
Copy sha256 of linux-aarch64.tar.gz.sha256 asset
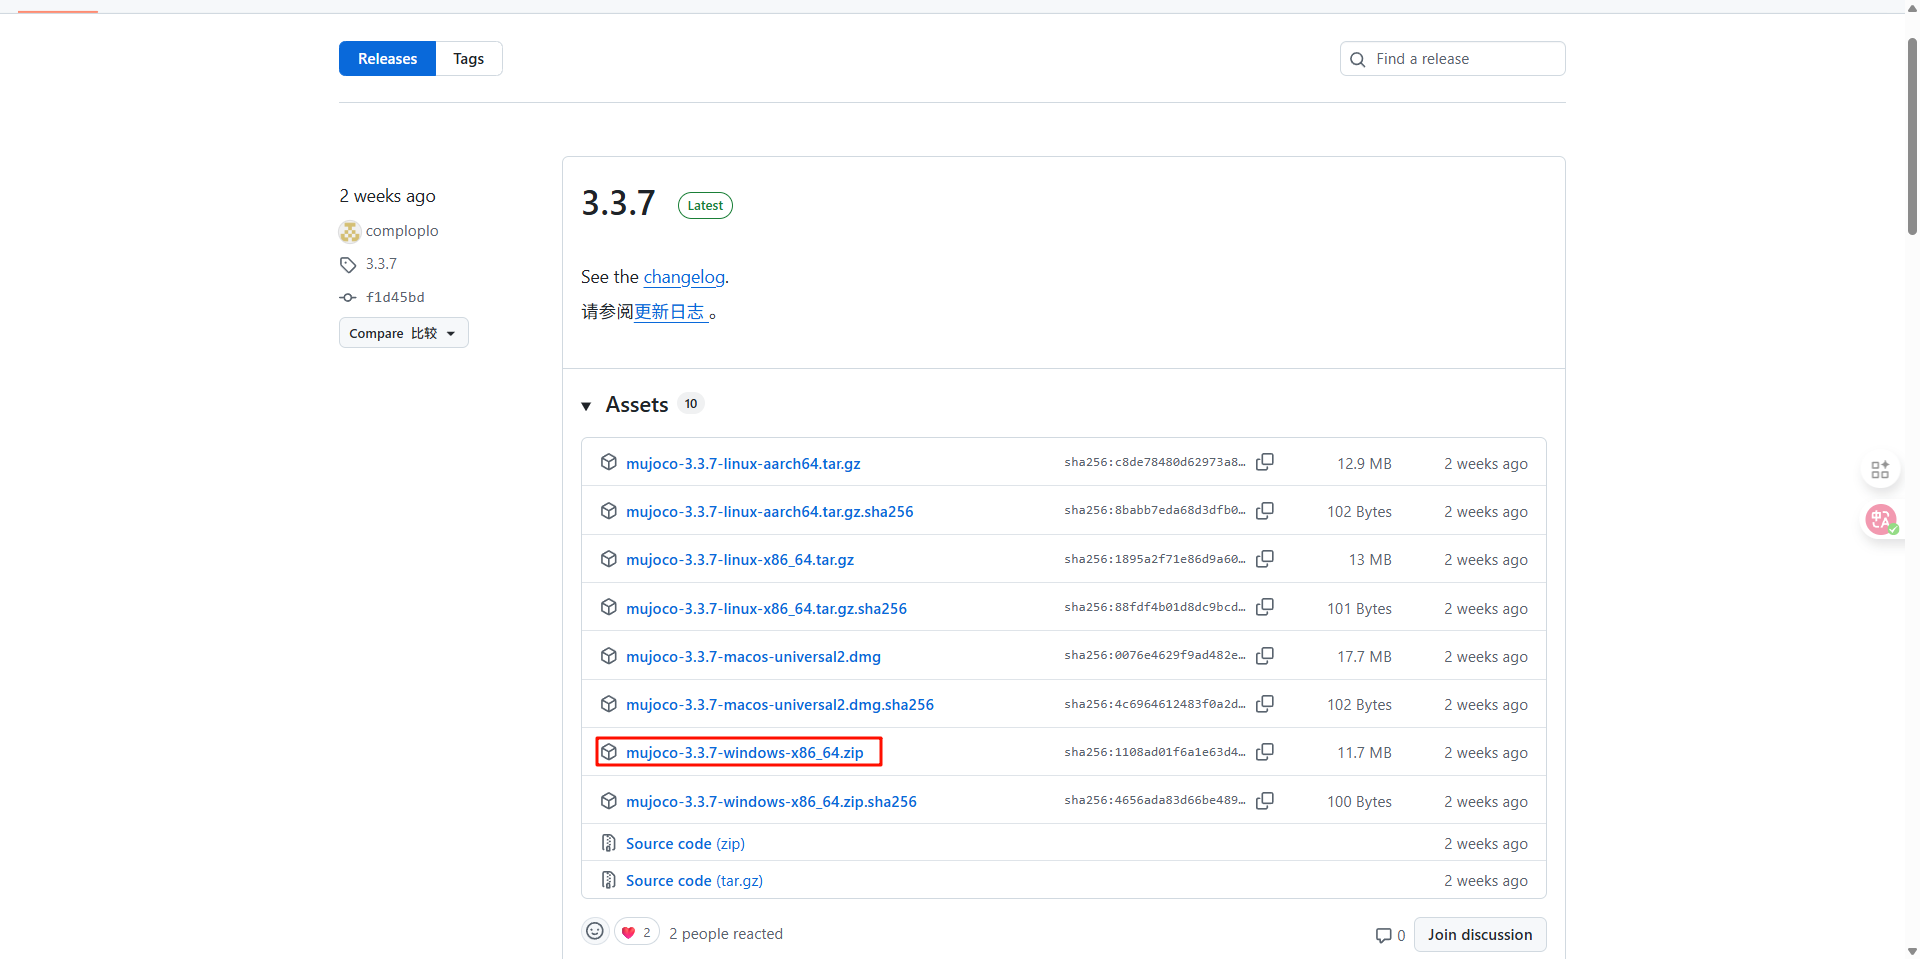click(x=1265, y=510)
